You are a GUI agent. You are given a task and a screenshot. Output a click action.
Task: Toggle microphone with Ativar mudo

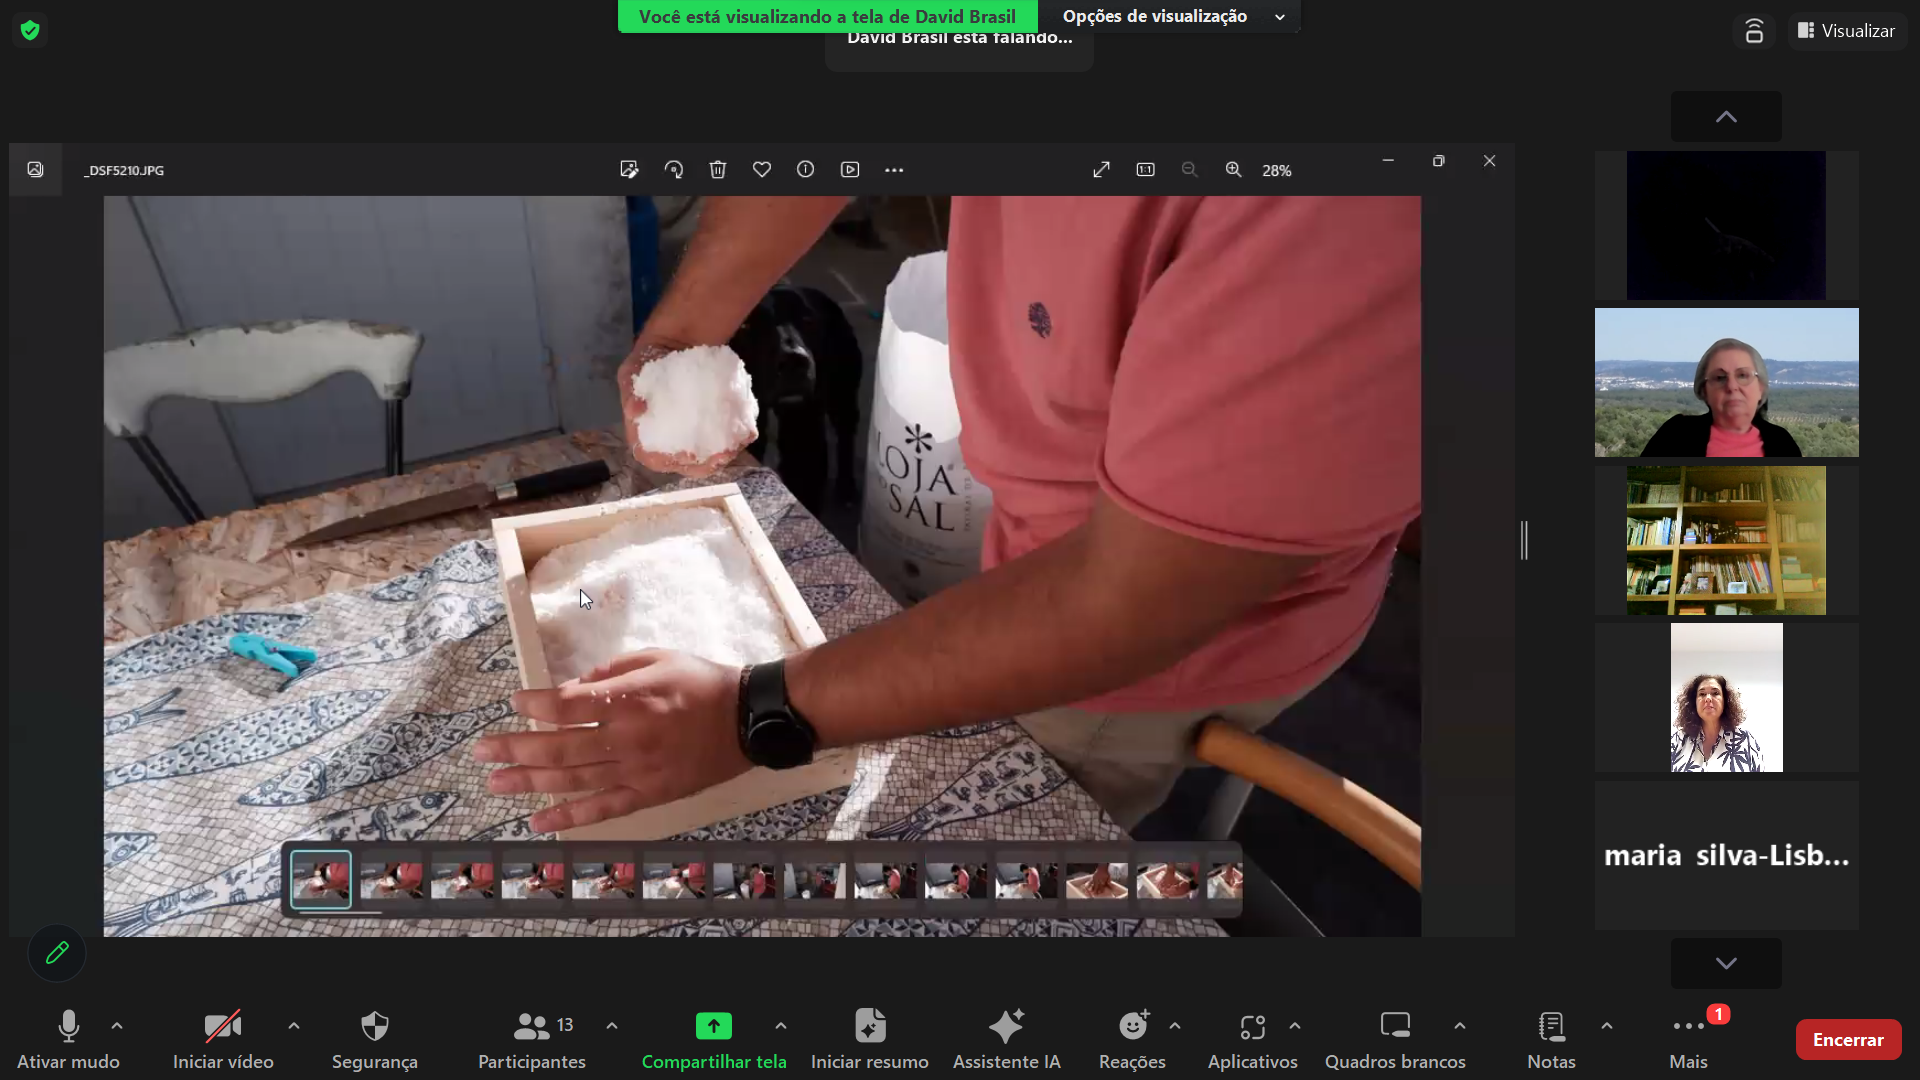pos(68,1026)
